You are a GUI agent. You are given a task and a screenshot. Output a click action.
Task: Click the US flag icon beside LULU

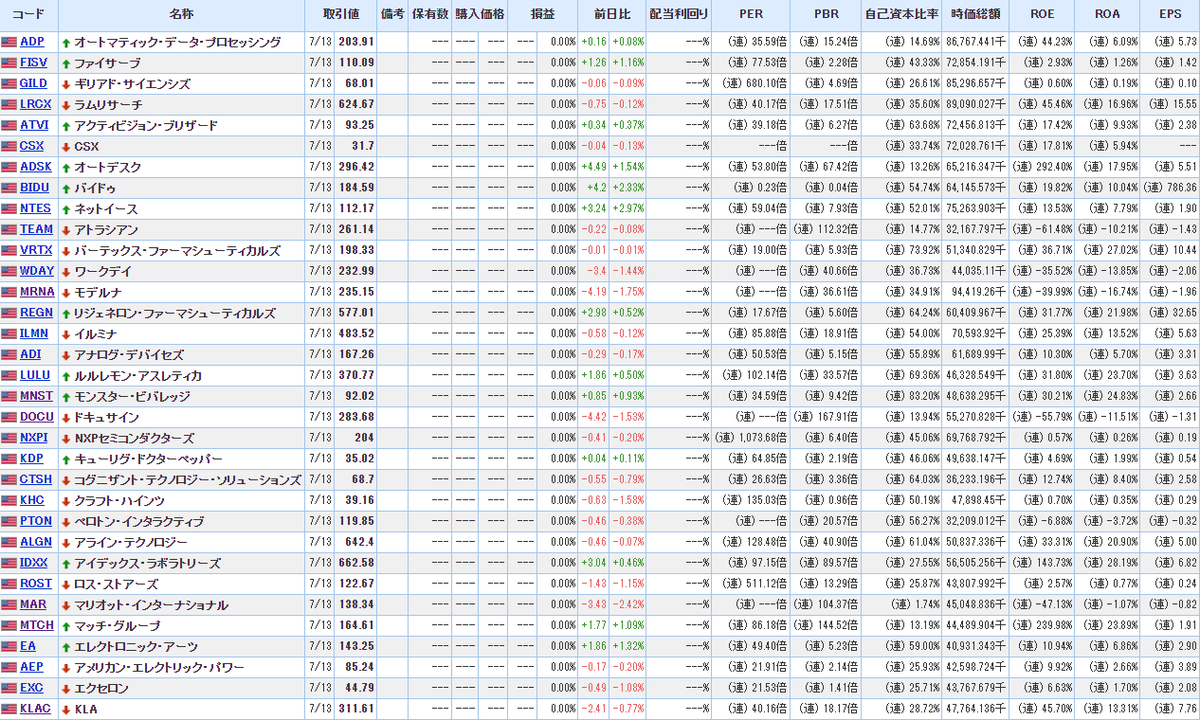click(10, 376)
